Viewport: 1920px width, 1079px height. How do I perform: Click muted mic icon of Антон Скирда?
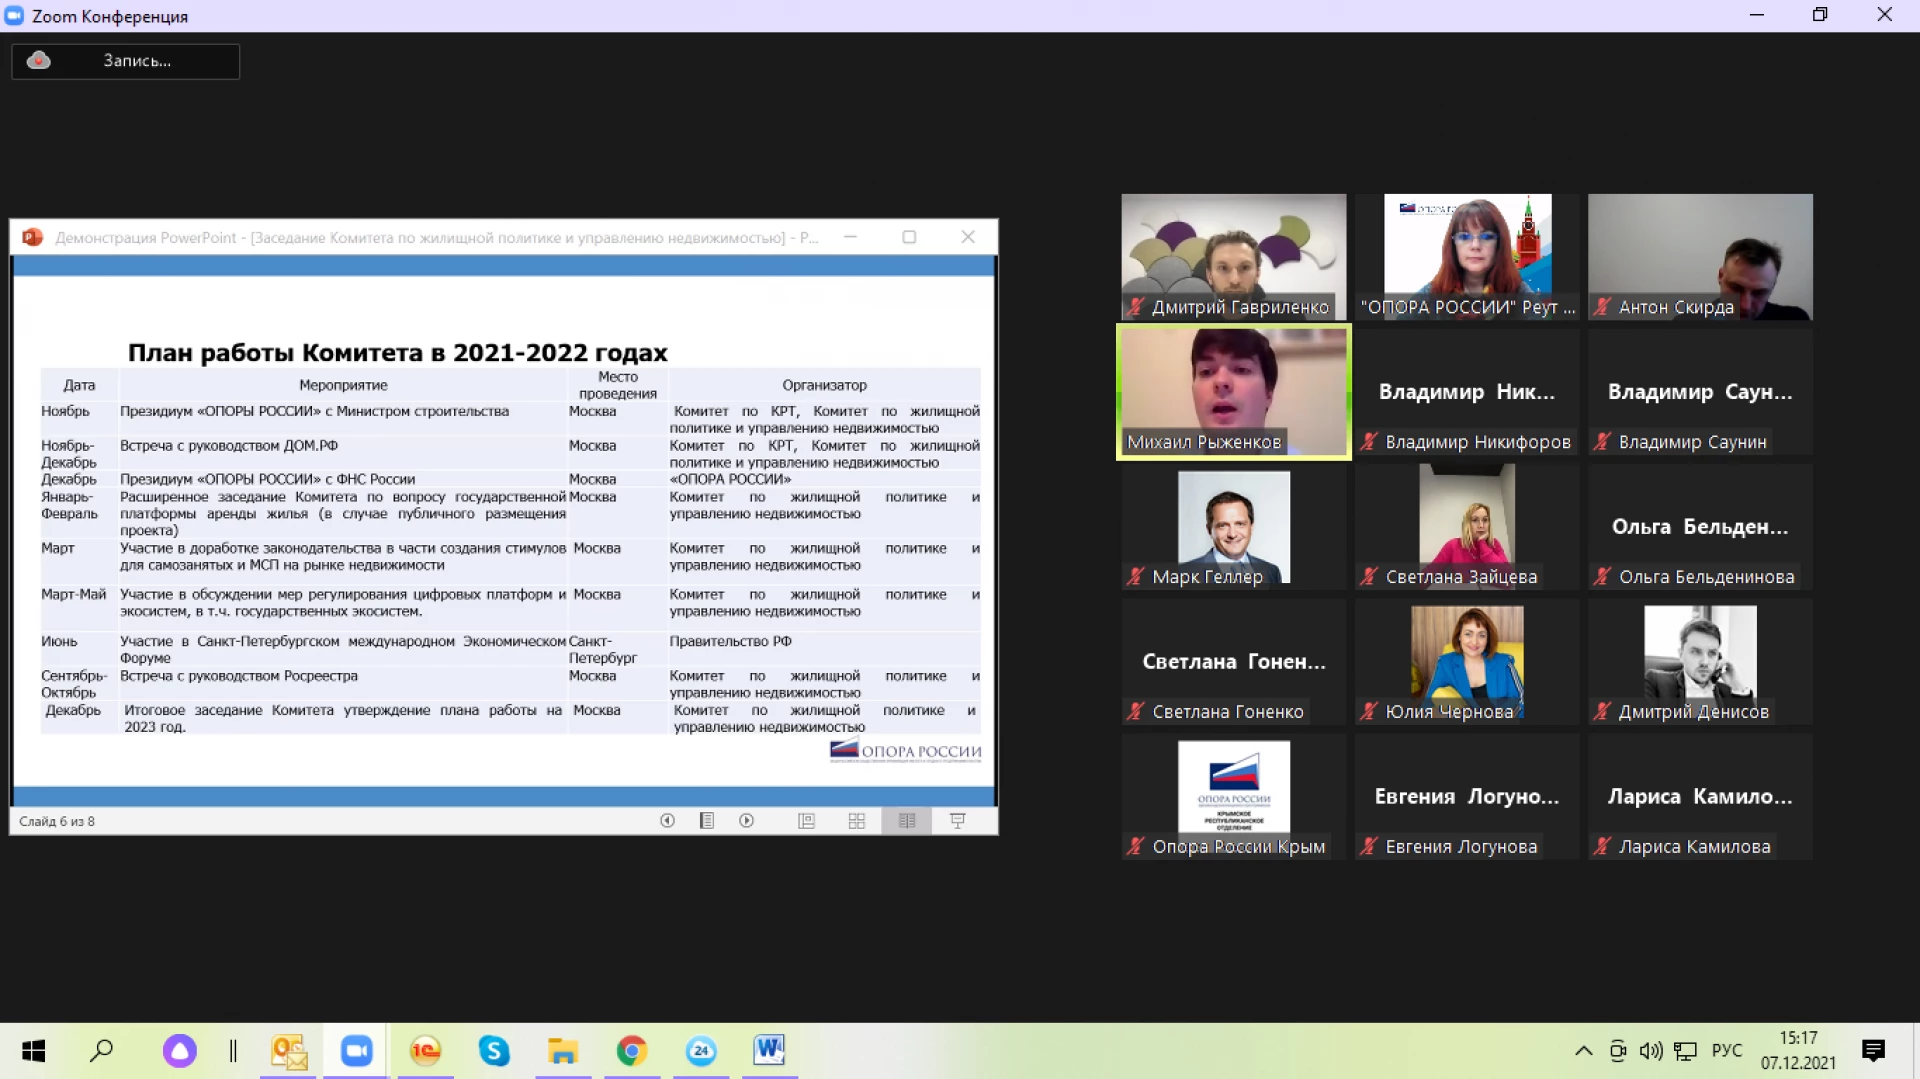point(1602,307)
